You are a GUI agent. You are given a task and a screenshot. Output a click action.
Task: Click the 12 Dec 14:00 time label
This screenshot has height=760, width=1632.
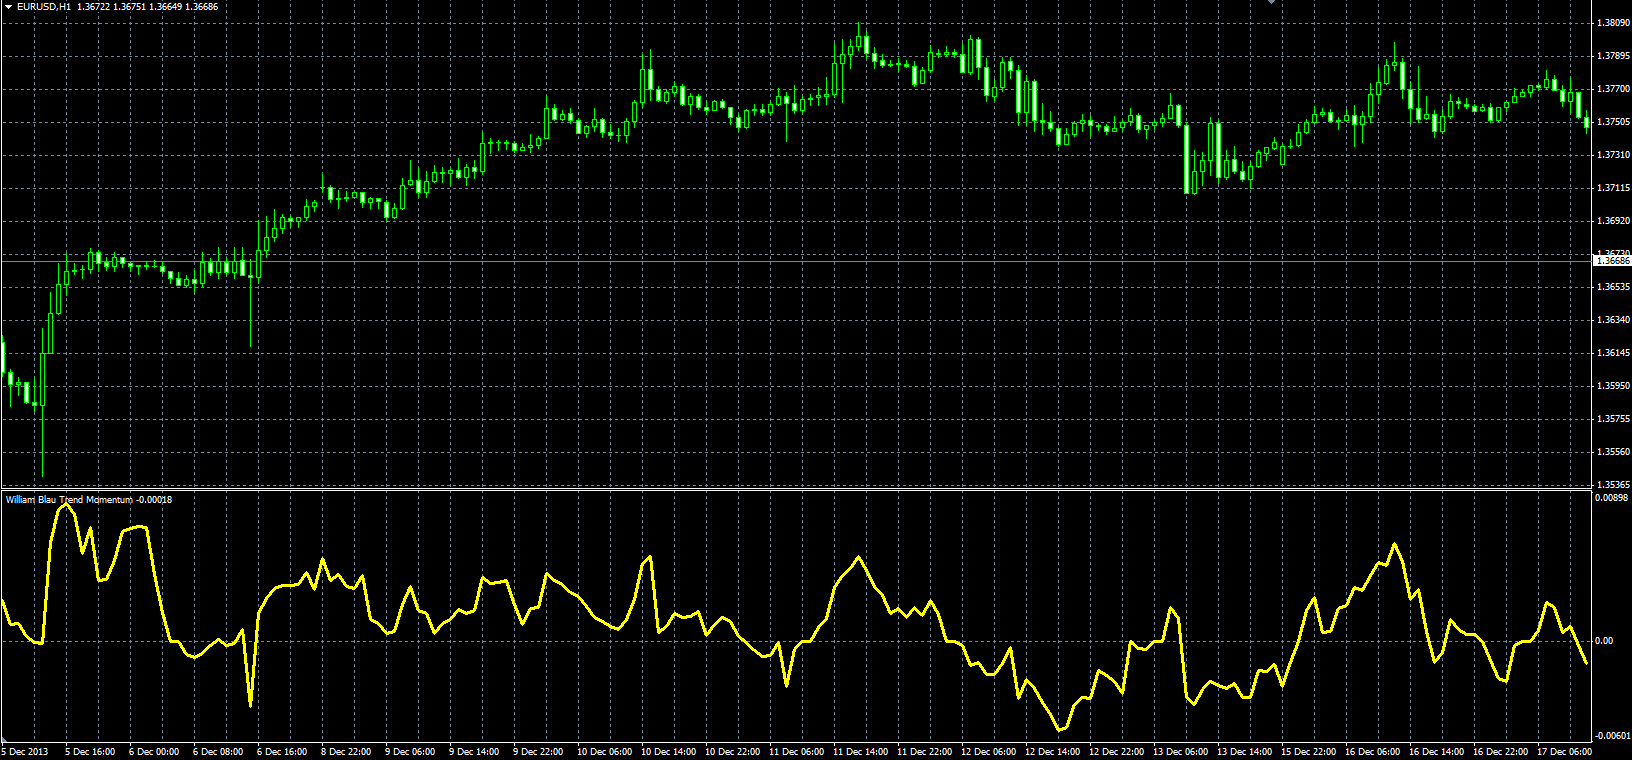(x=1053, y=752)
